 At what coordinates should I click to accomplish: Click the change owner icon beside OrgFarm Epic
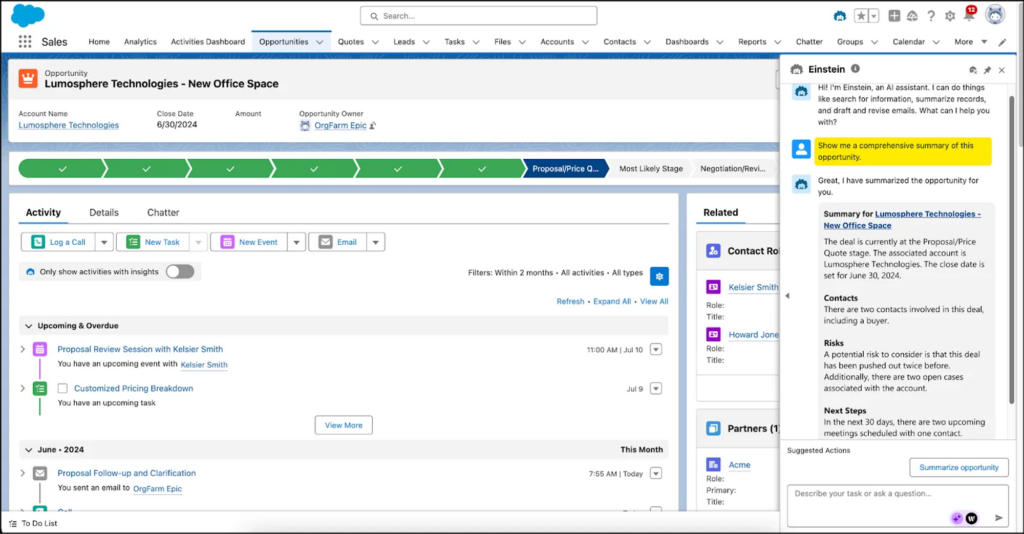pos(373,125)
